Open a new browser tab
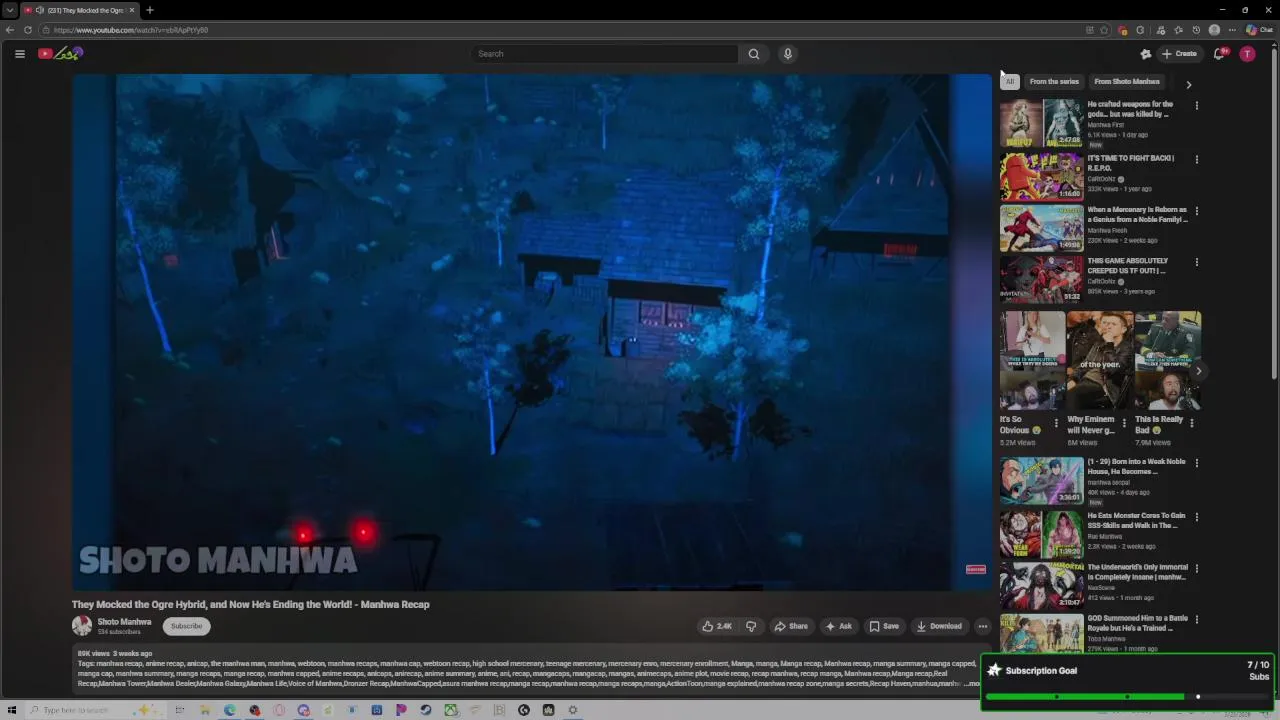The height and width of the screenshot is (720, 1280). pyautogui.click(x=150, y=10)
